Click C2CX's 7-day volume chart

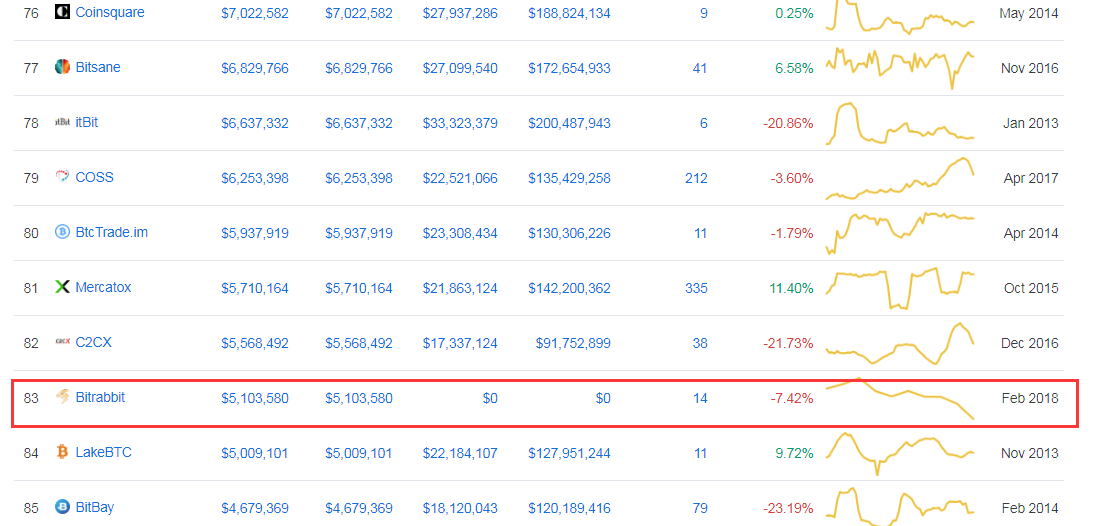(x=900, y=343)
